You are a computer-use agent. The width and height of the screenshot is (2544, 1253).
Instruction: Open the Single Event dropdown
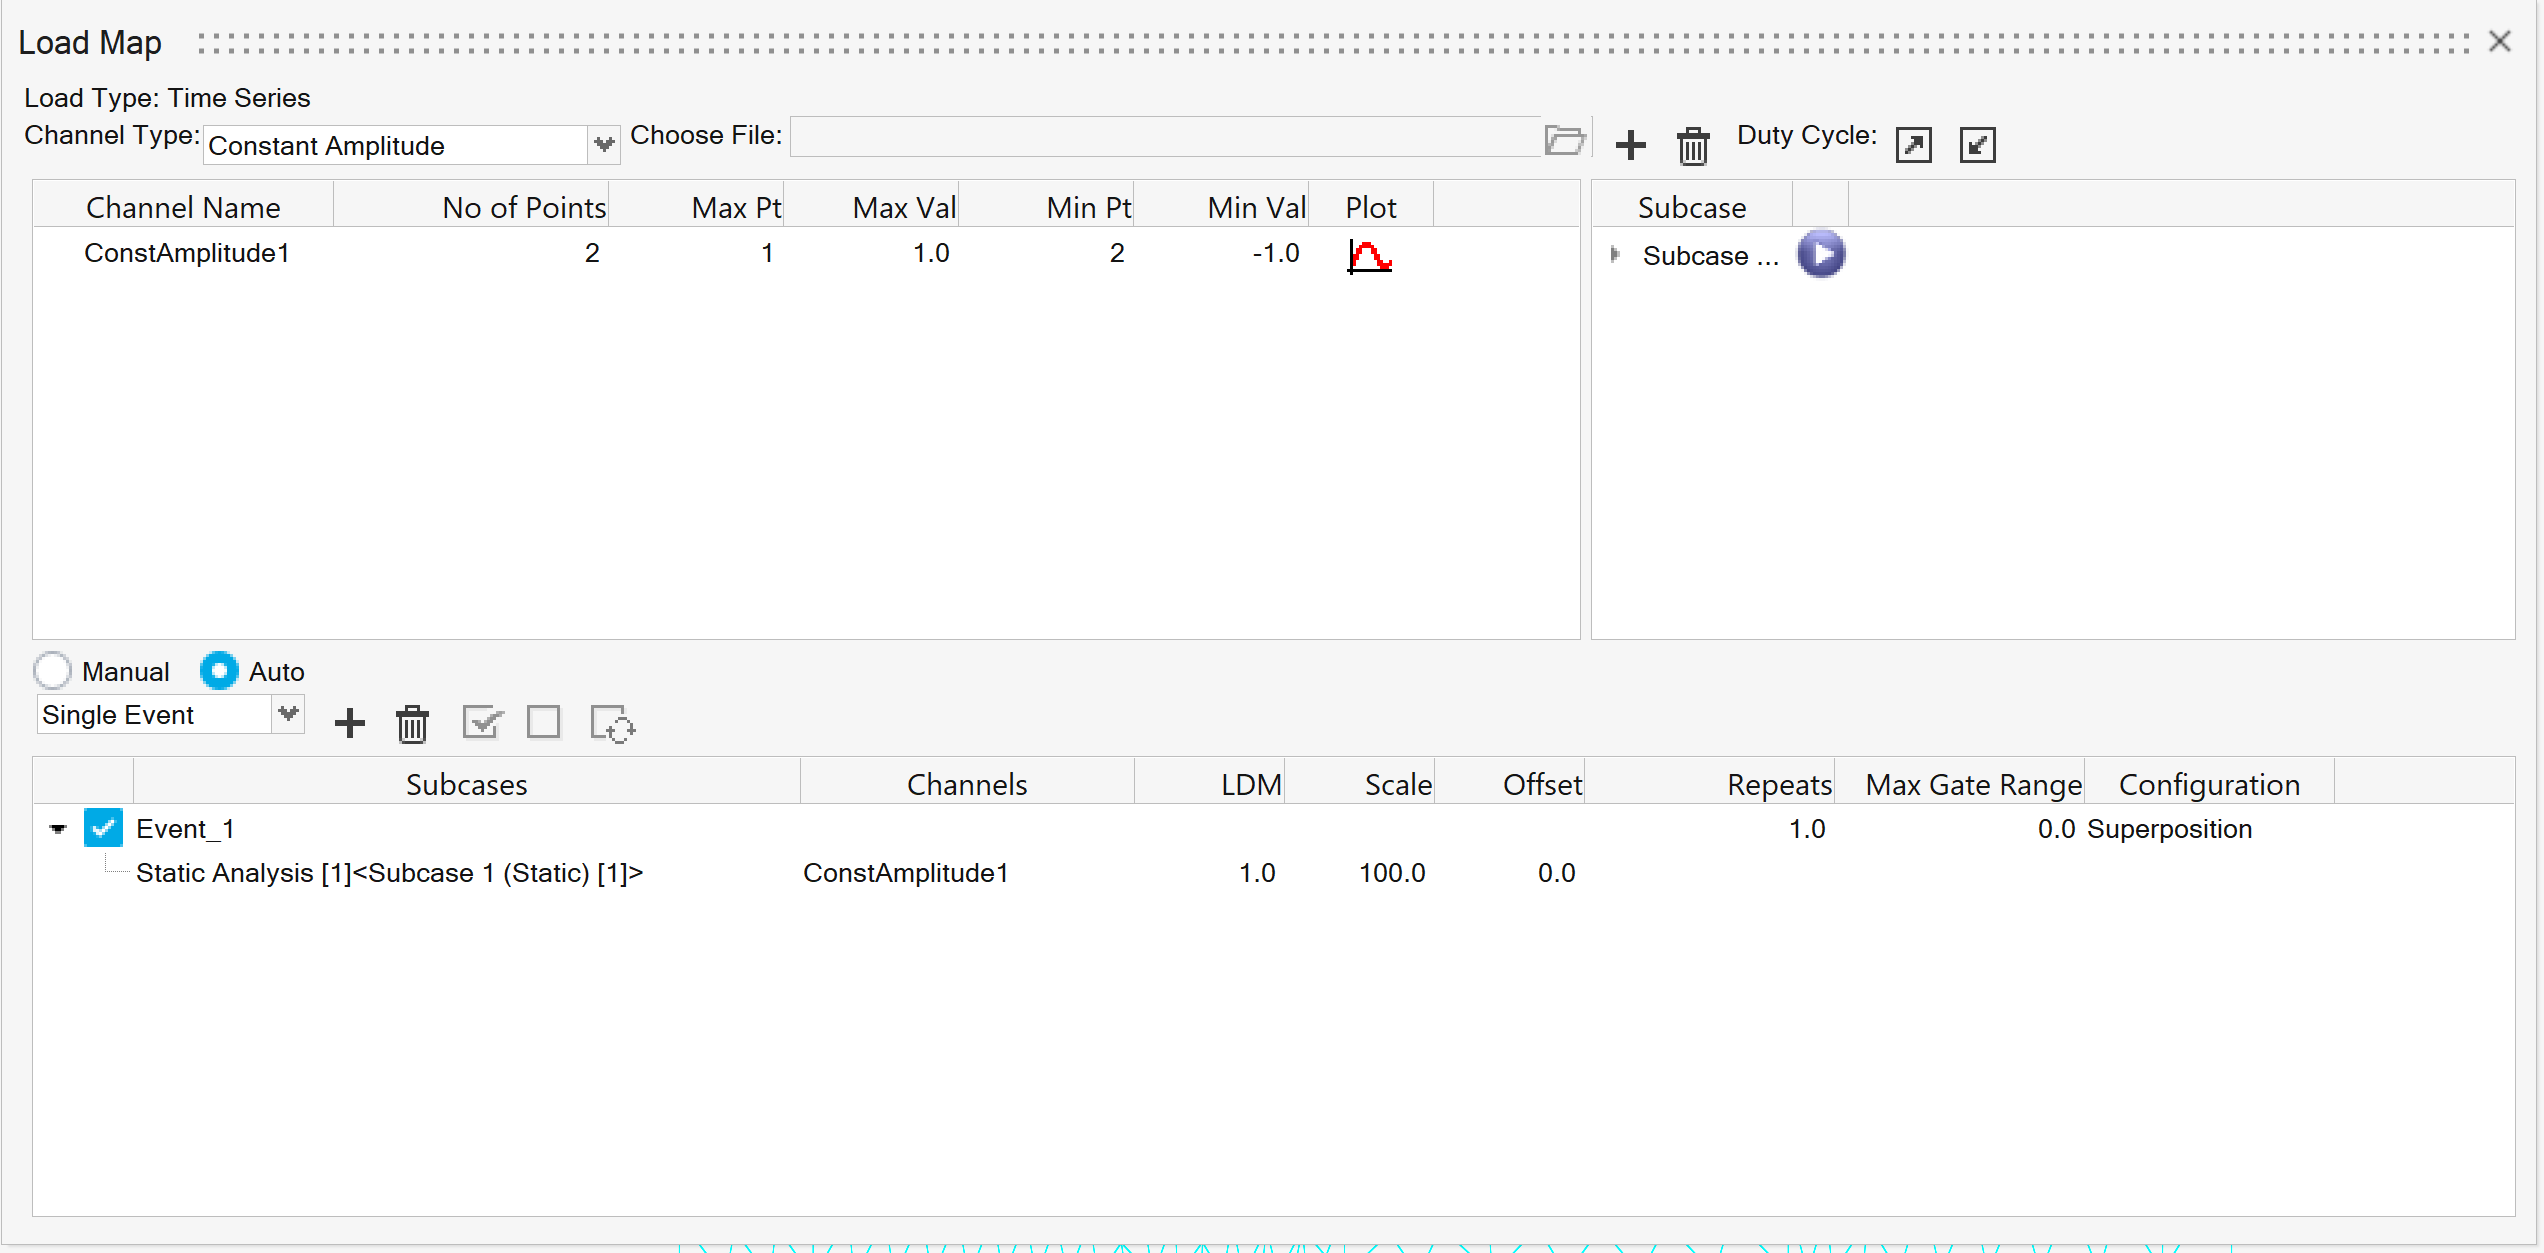coord(288,714)
